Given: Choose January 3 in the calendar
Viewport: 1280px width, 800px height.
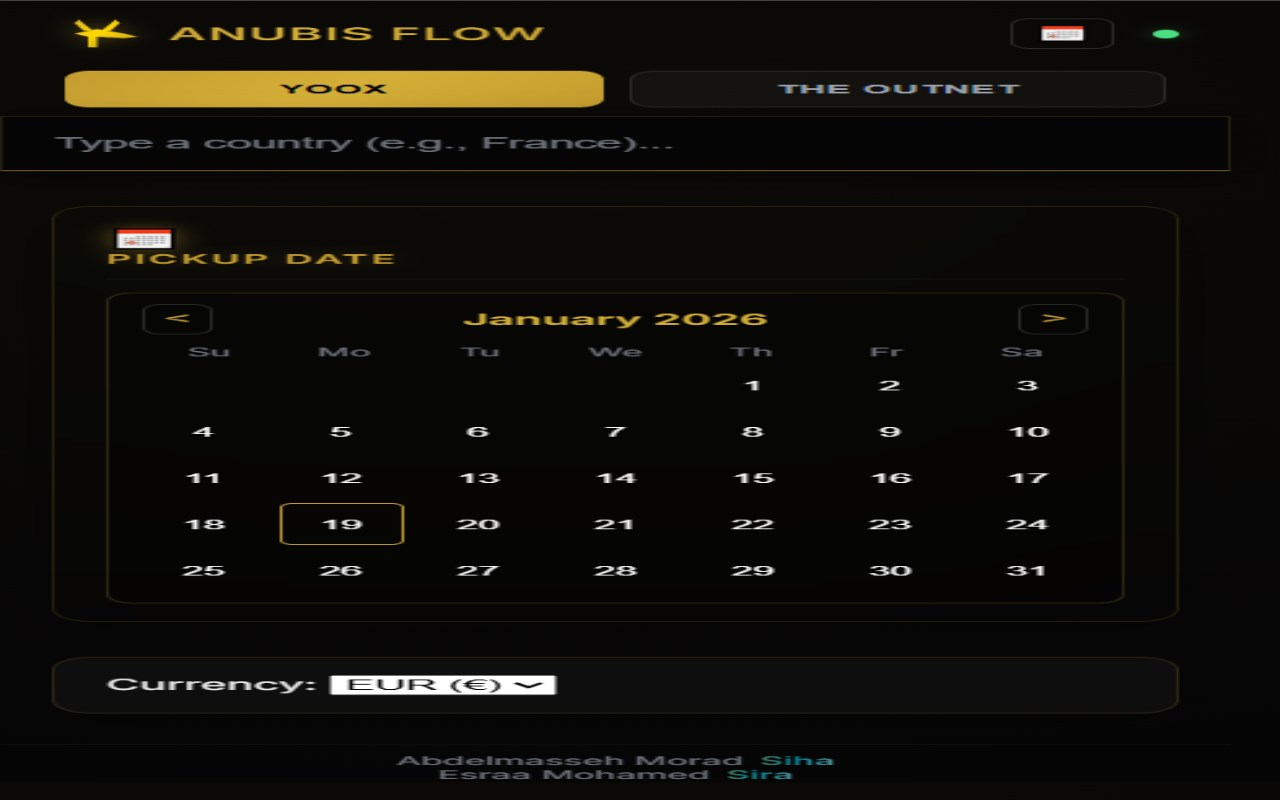Looking at the screenshot, I should pos(1027,385).
